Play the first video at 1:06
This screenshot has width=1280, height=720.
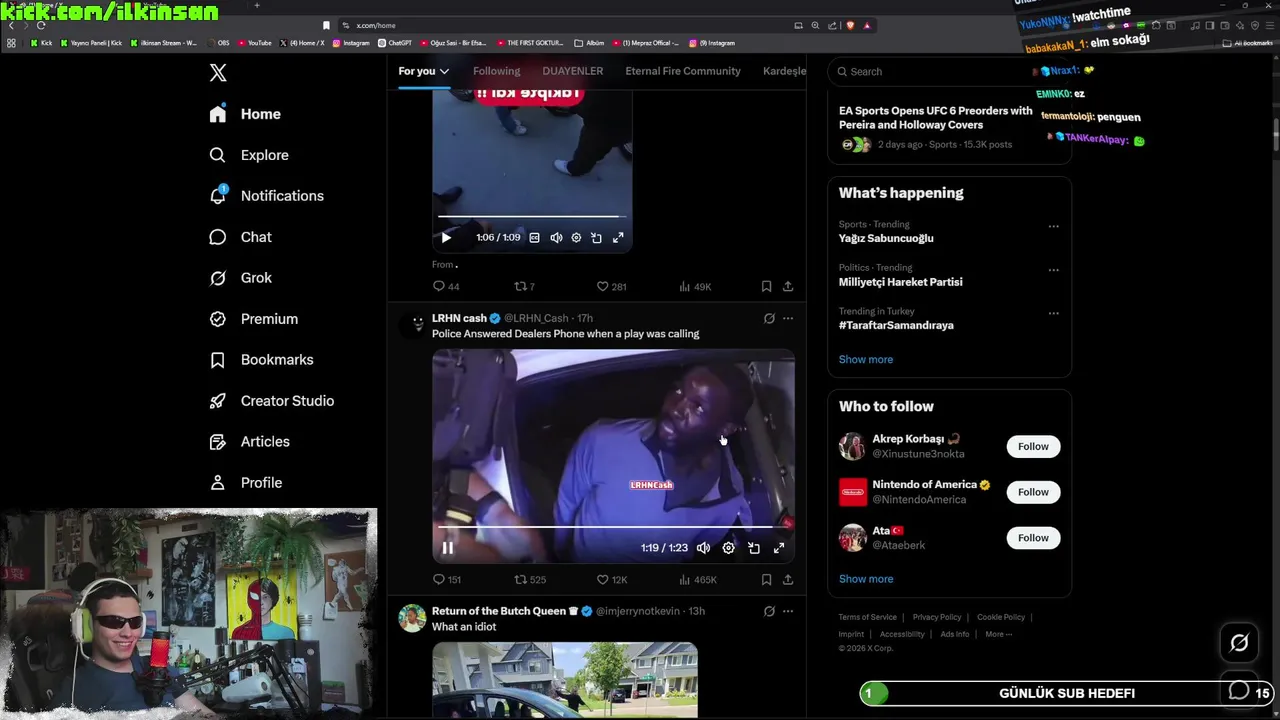tap(446, 238)
